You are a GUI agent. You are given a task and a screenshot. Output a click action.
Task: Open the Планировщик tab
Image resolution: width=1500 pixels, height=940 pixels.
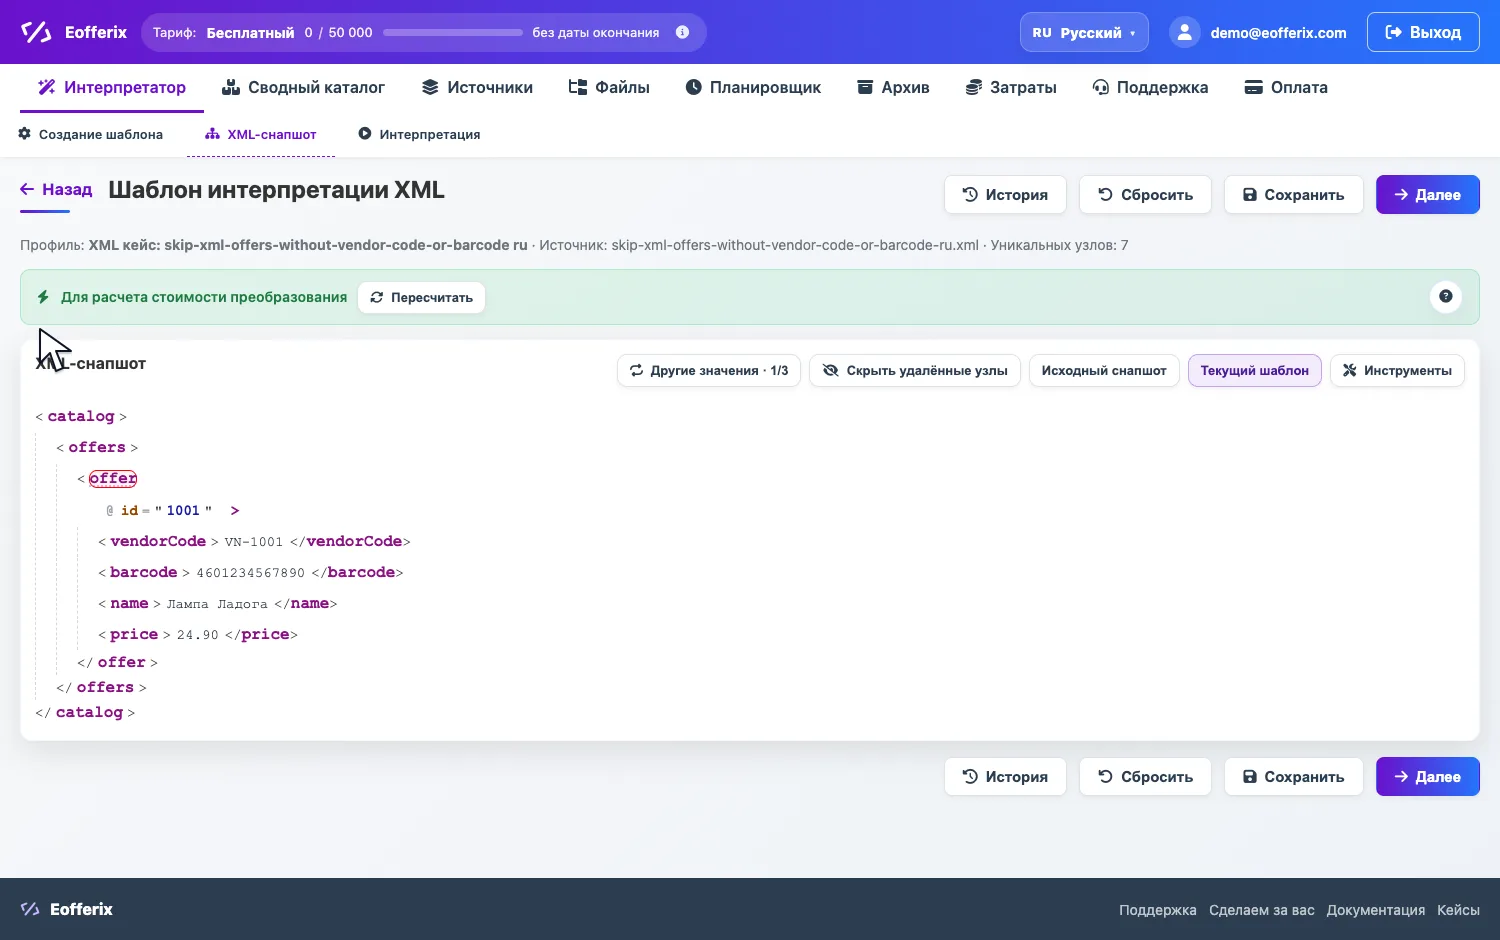[x=753, y=88]
